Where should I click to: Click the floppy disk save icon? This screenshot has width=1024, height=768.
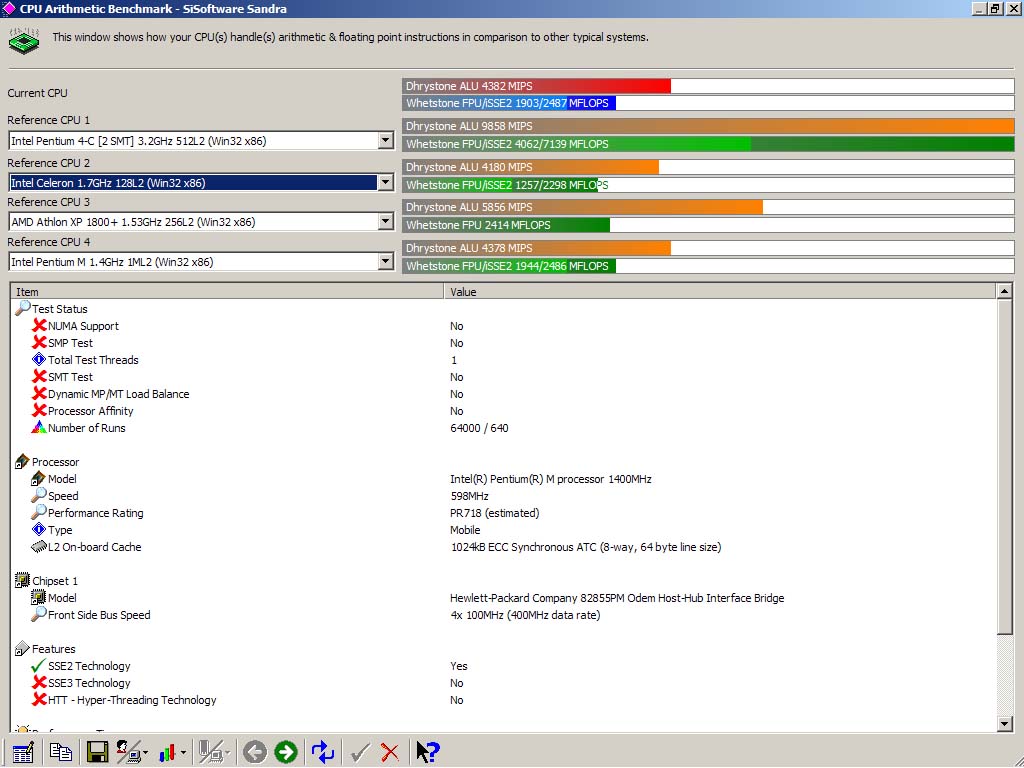(97, 752)
